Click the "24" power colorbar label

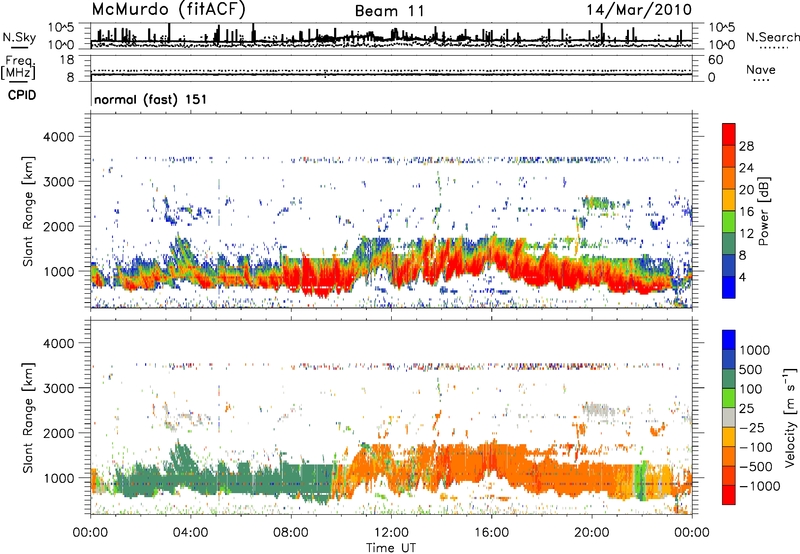[x=746, y=168]
